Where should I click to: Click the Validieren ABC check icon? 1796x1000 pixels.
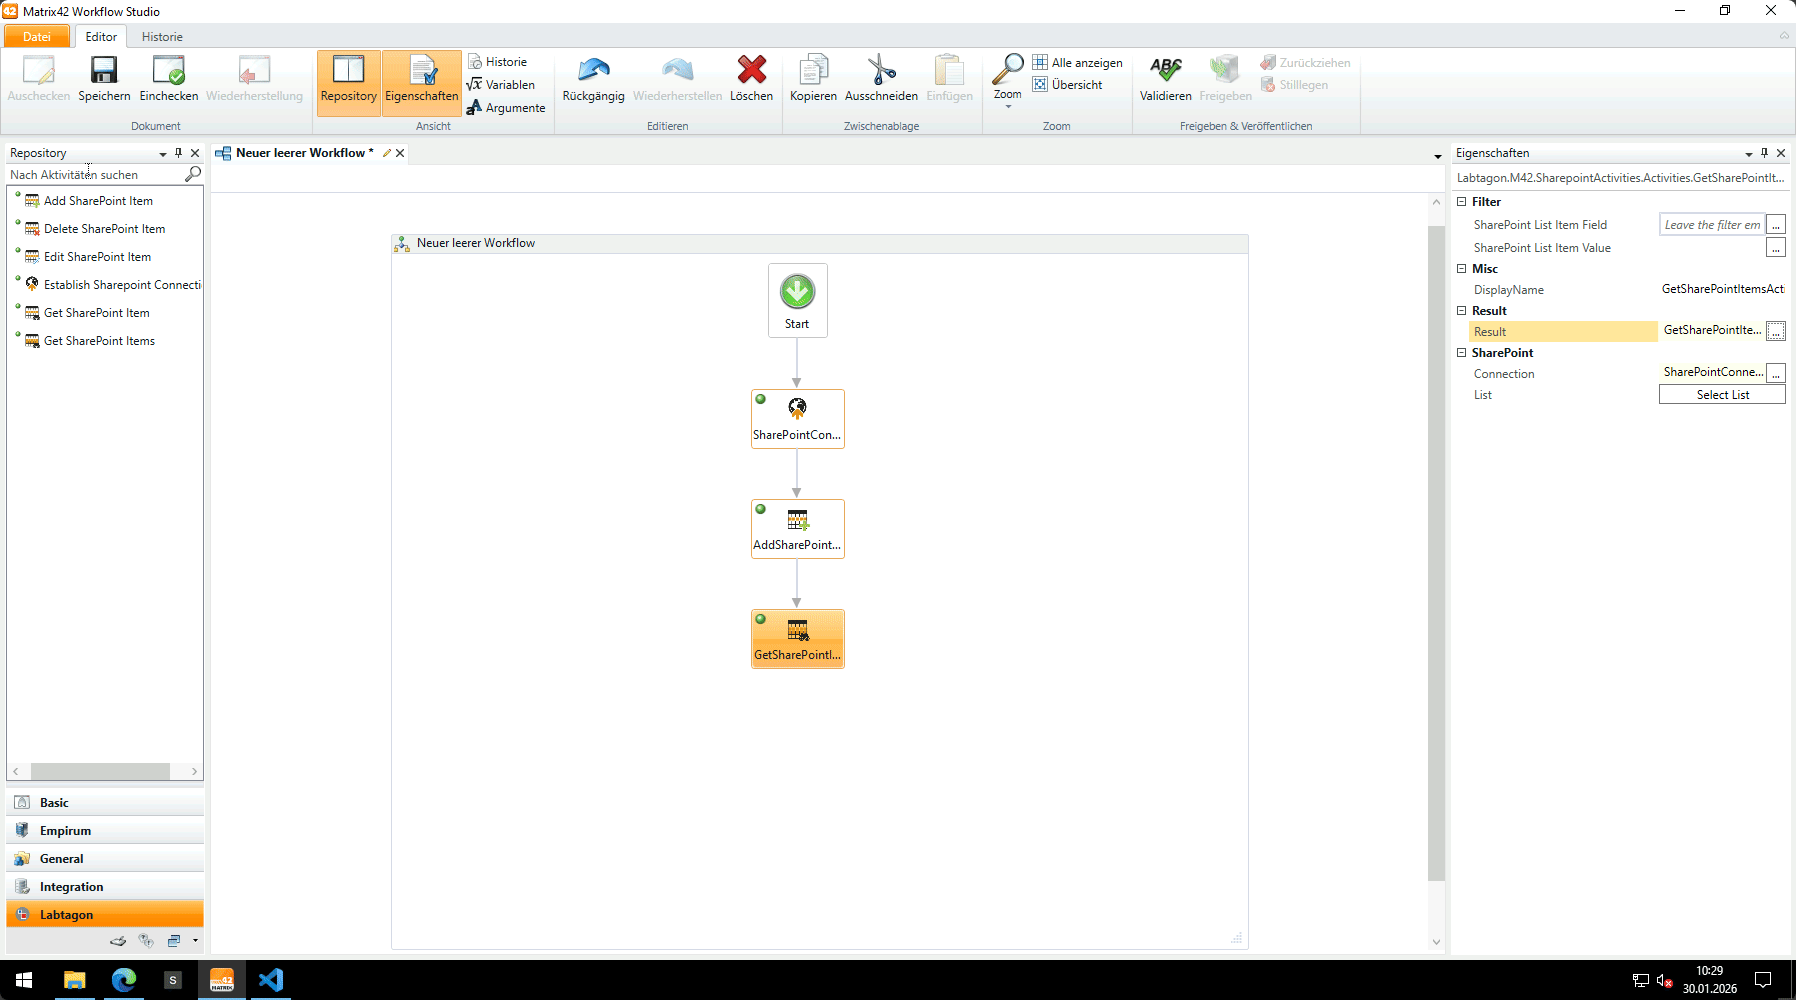(1165, 71)
